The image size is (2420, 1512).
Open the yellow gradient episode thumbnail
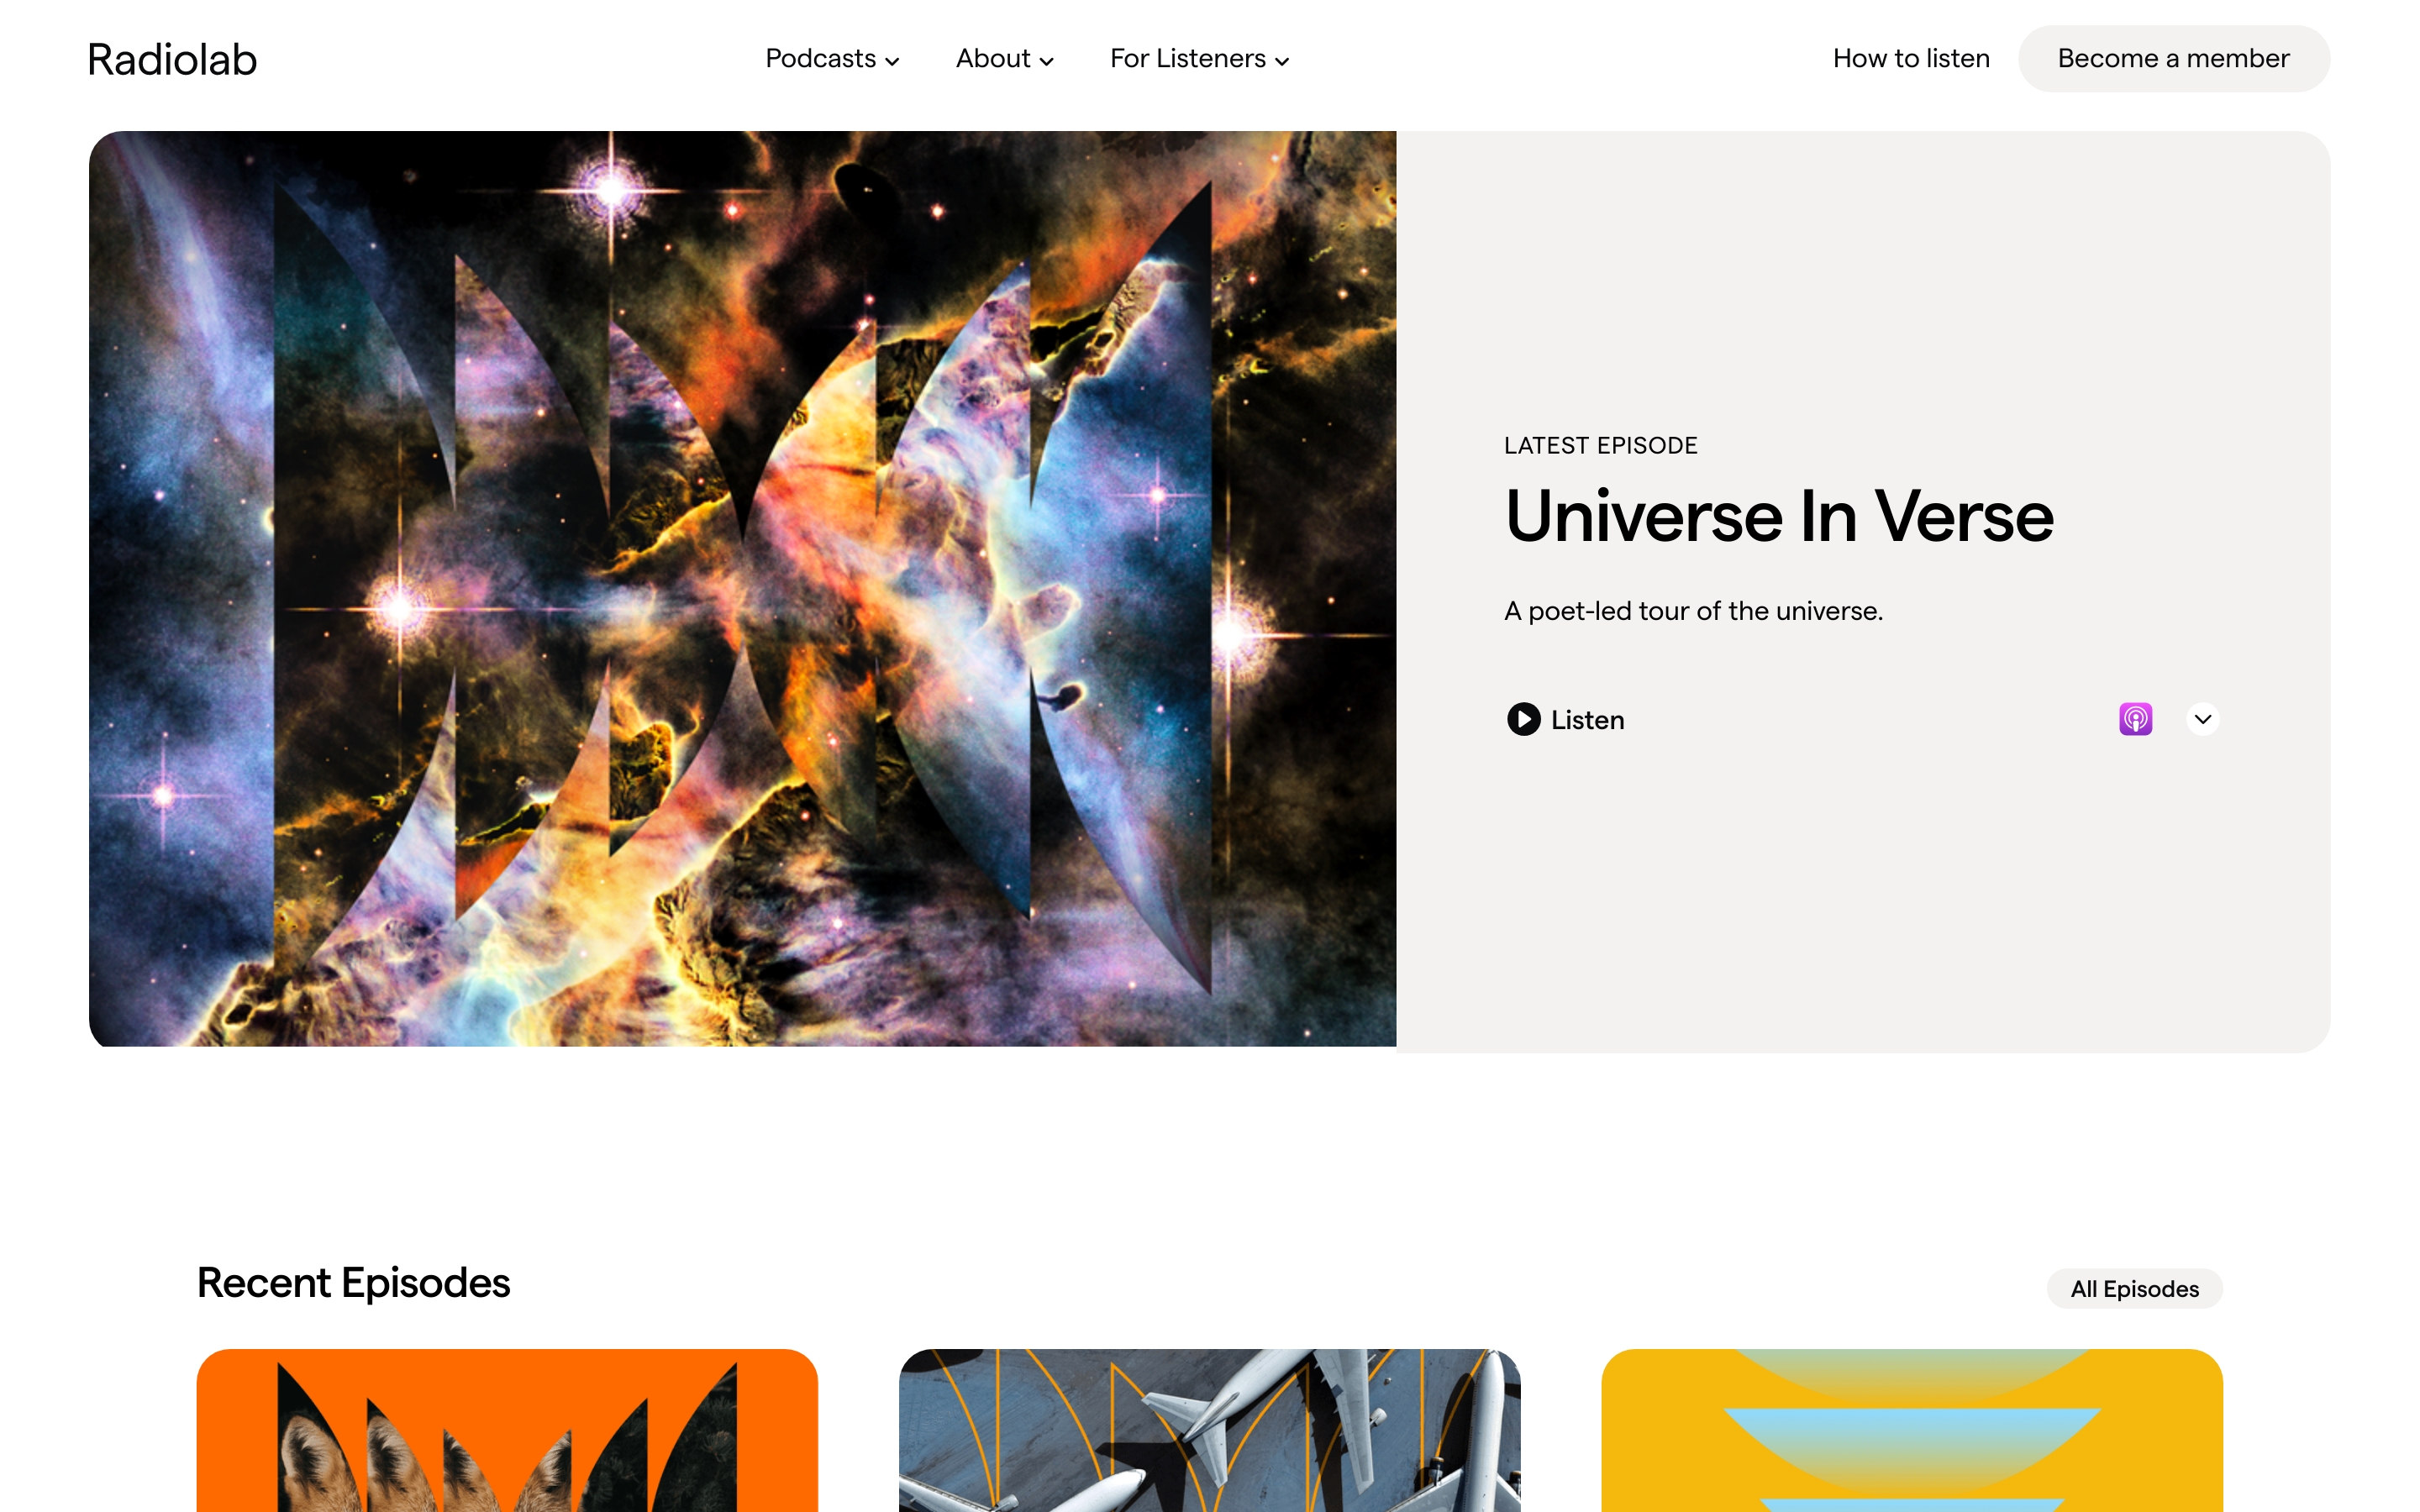pos(1911,1430)
